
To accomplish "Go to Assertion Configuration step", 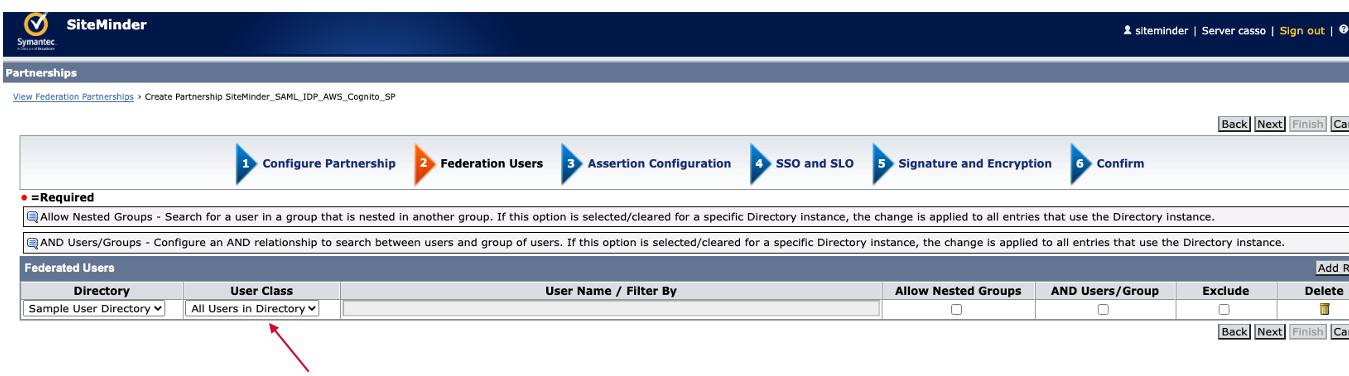I will 659,164.
